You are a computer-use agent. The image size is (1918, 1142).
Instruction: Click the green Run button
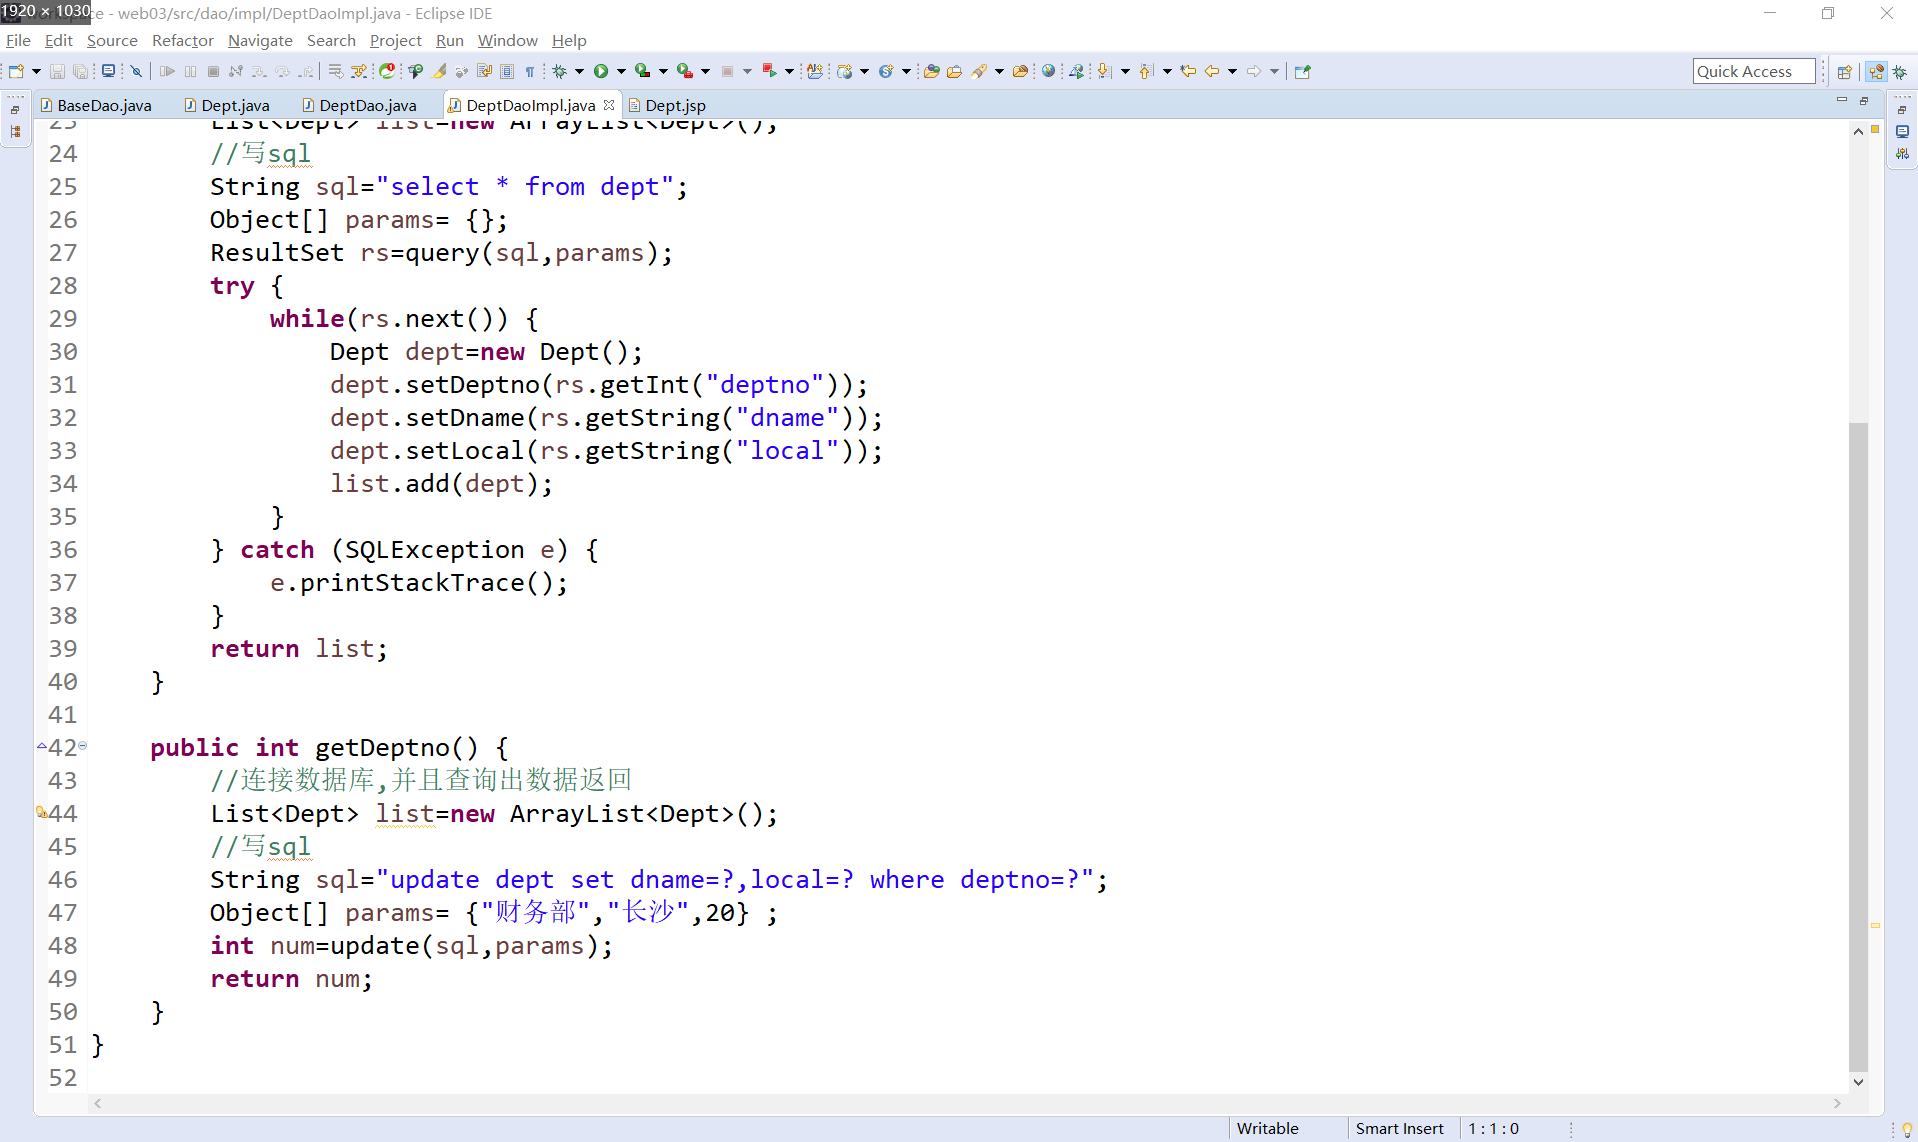click(601, 71)
